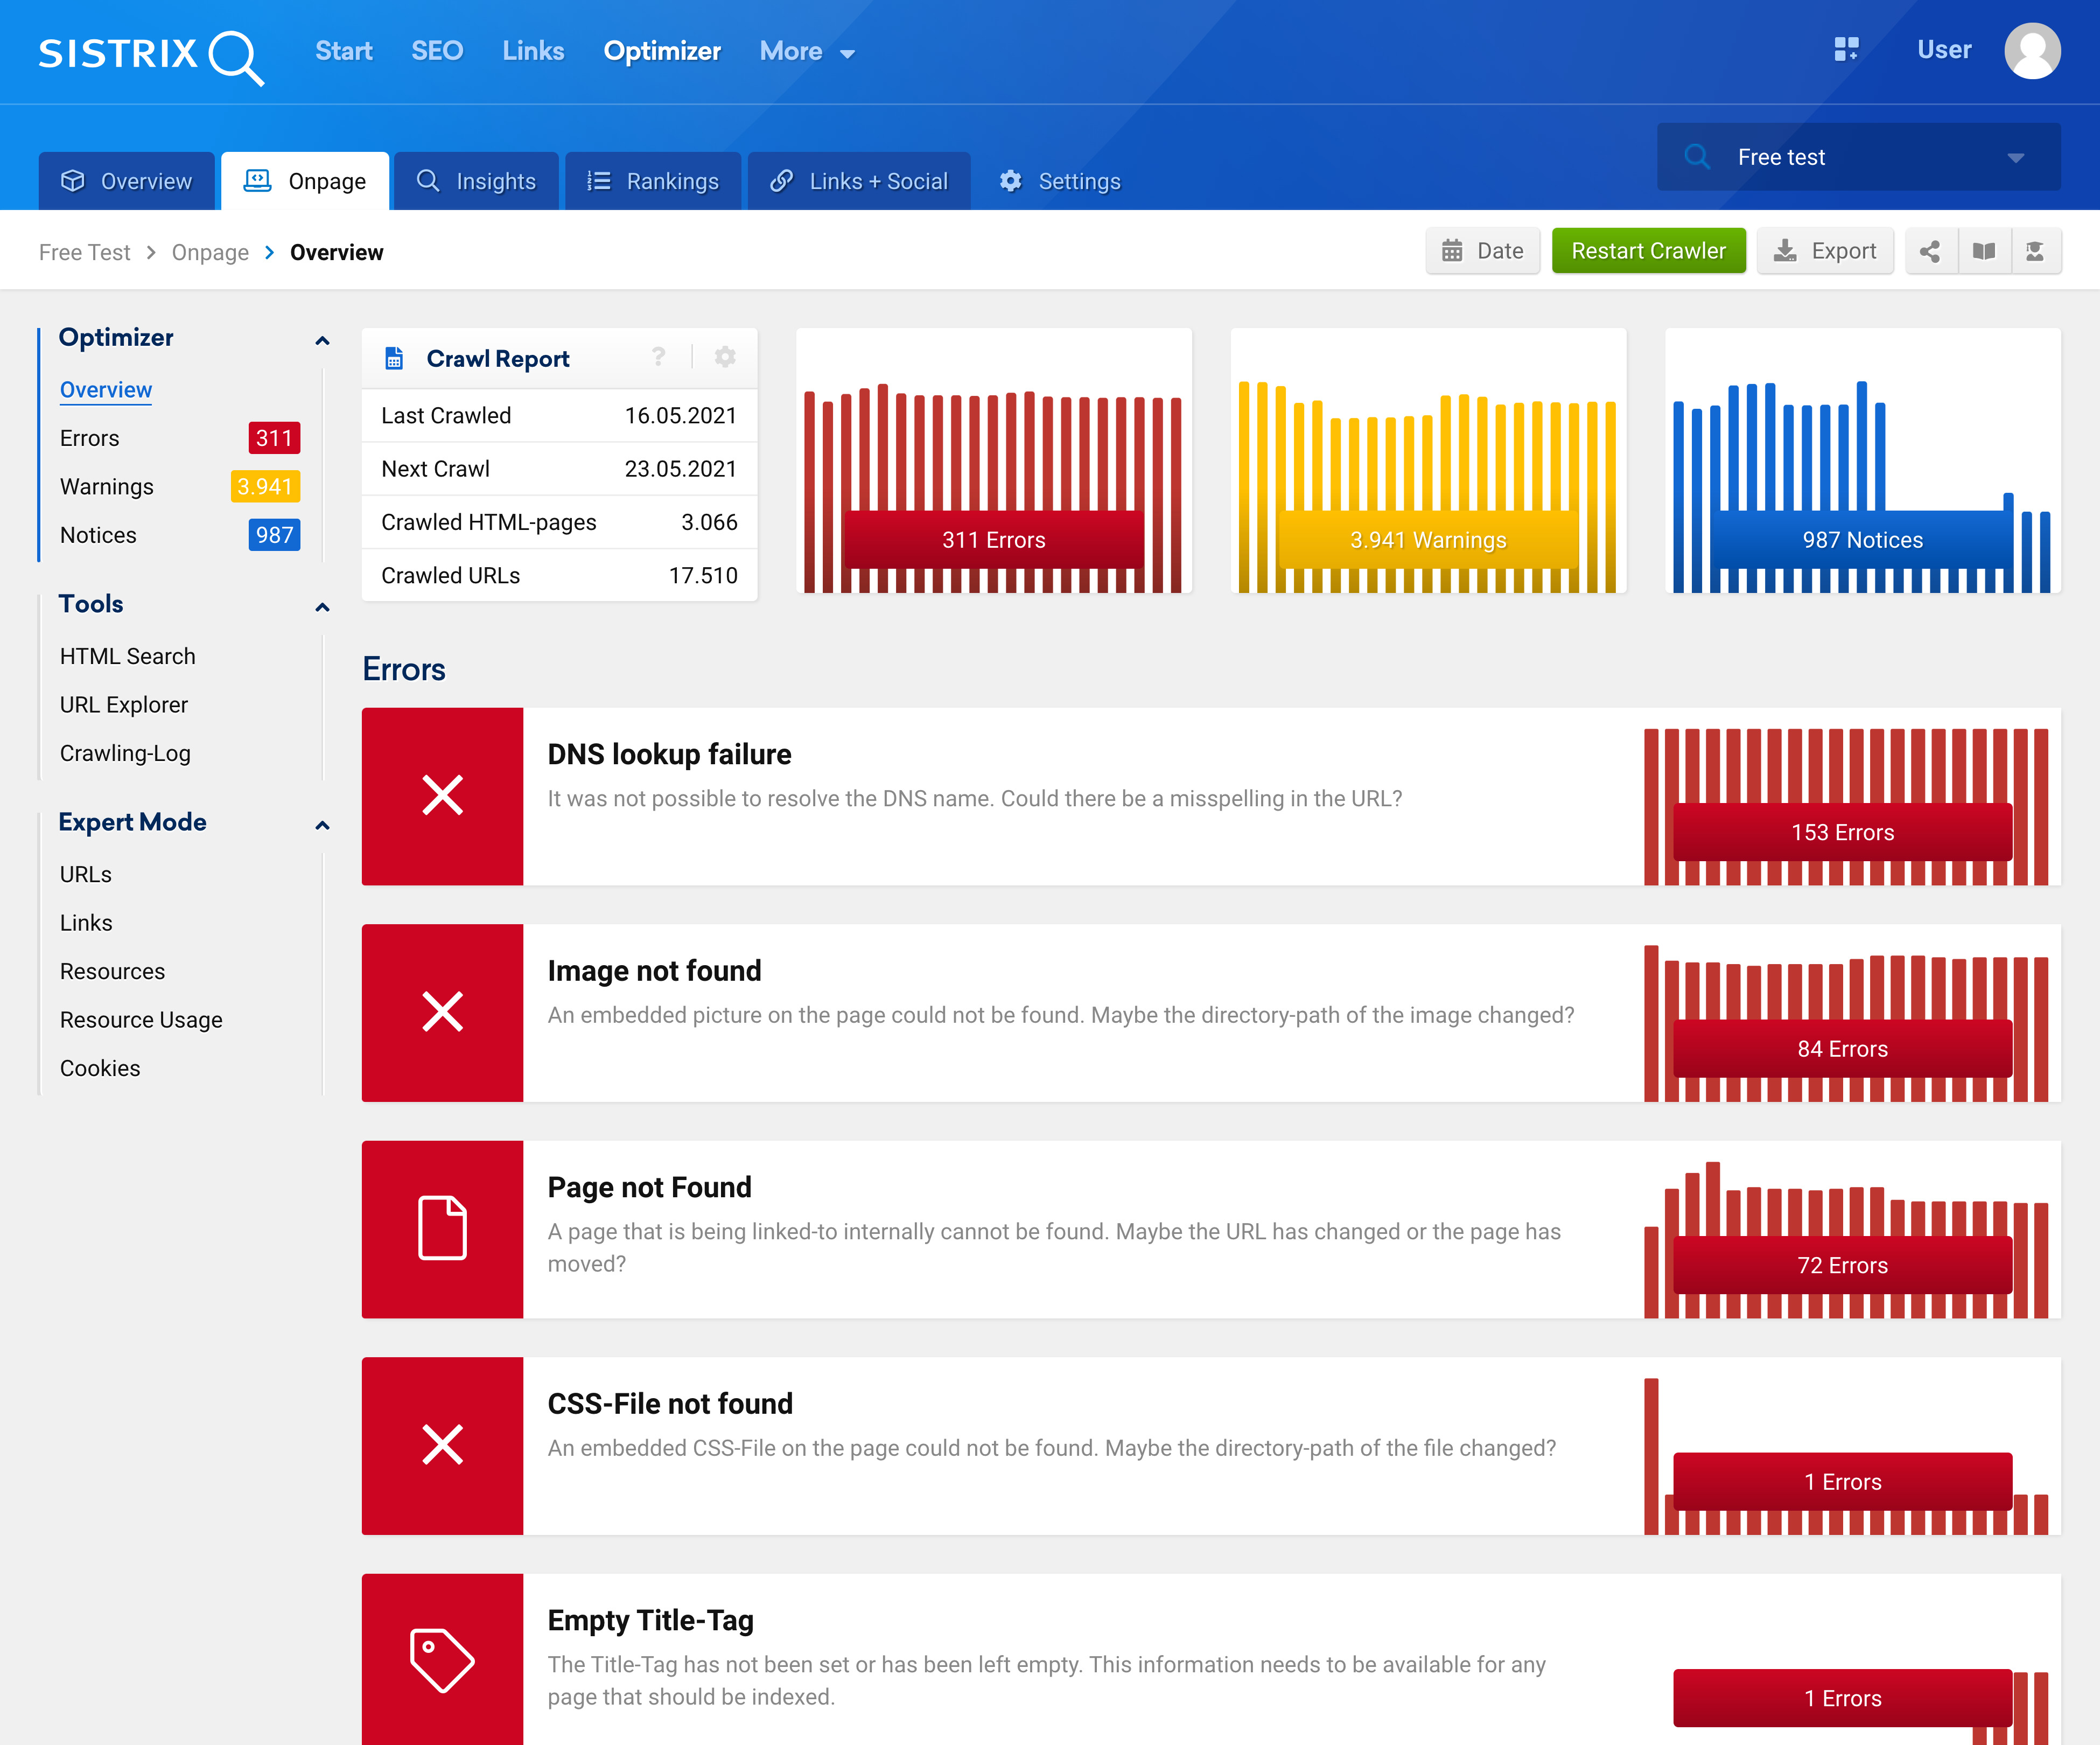Click the 3.941 Warnings chart label
The image size is (2100, 1745).
[x=1428, y=540]
